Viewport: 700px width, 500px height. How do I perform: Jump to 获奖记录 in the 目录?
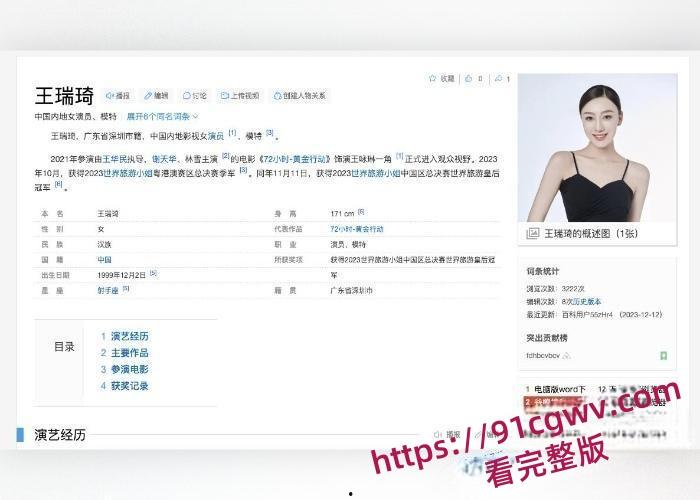click(x=129, y=386)
